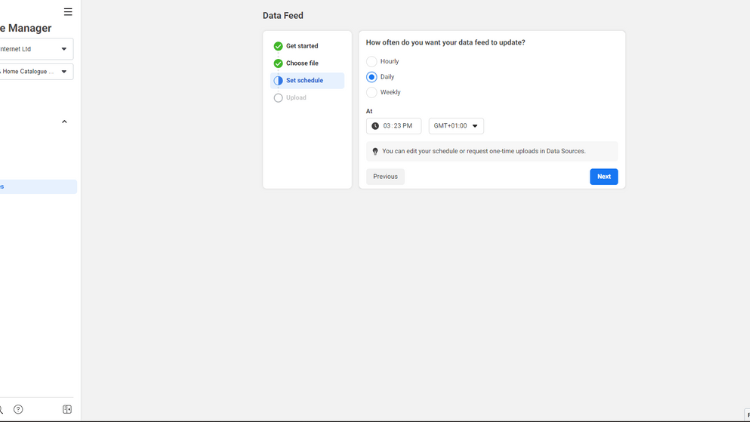This screenshot has height=422, width=750.
Task: Go to the Choose file step
Action: pos(302,63)
